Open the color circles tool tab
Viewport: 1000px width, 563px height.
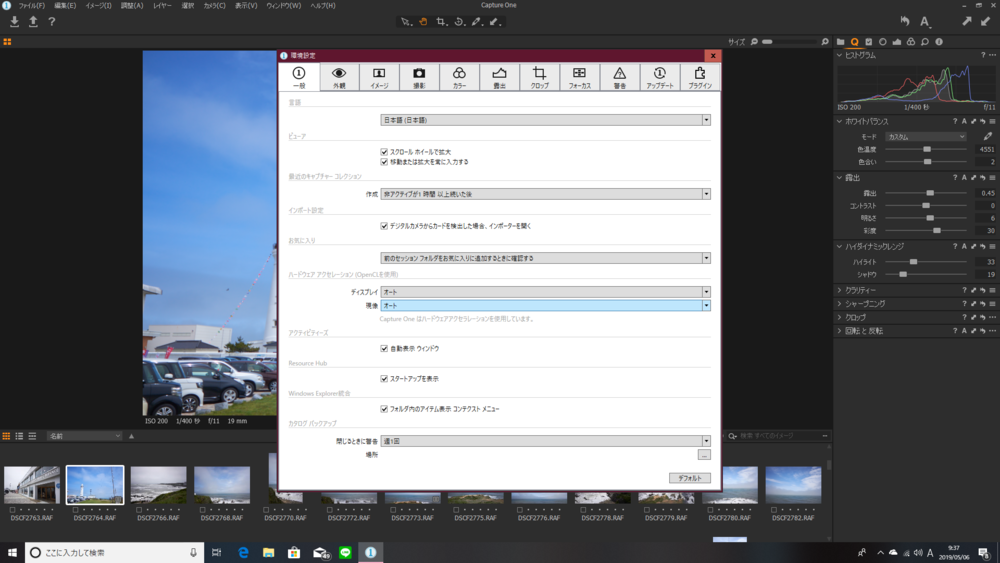[911, 41]
